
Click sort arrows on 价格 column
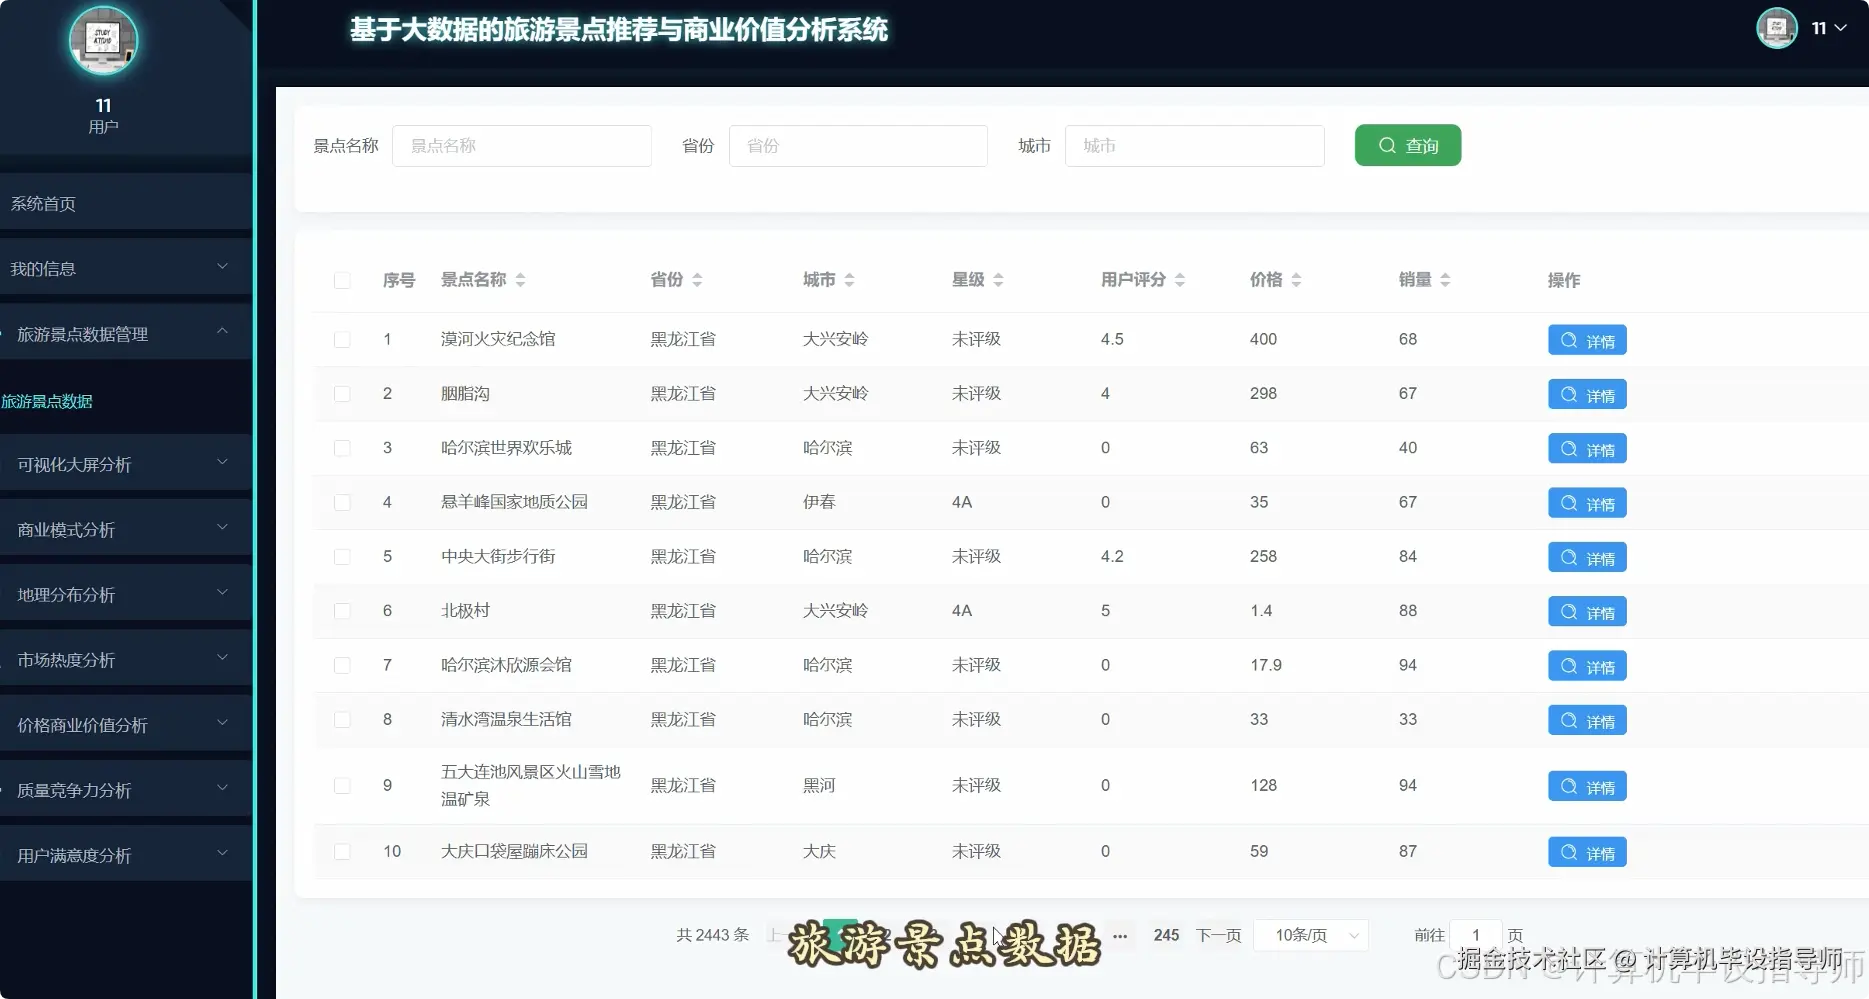tap(1297, 280)
